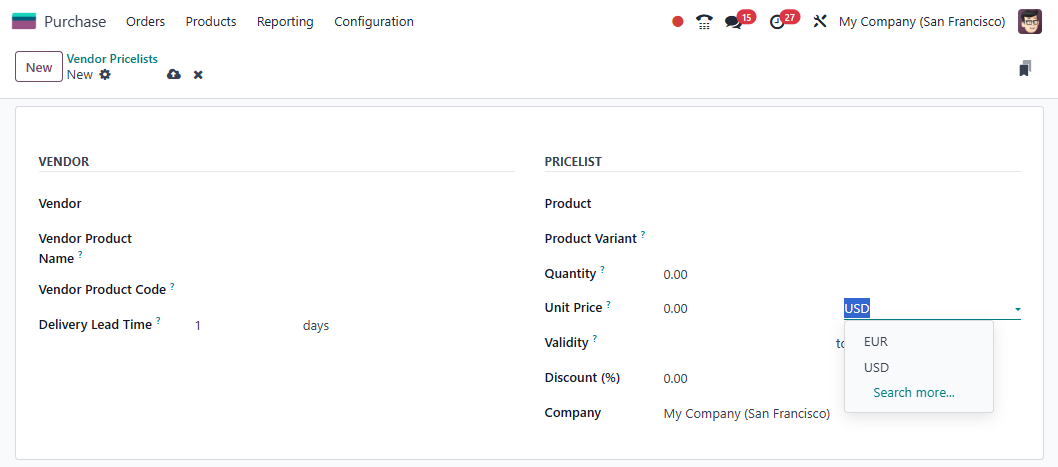
Task: Click the Purchase app logo icon
Action: 23,21
